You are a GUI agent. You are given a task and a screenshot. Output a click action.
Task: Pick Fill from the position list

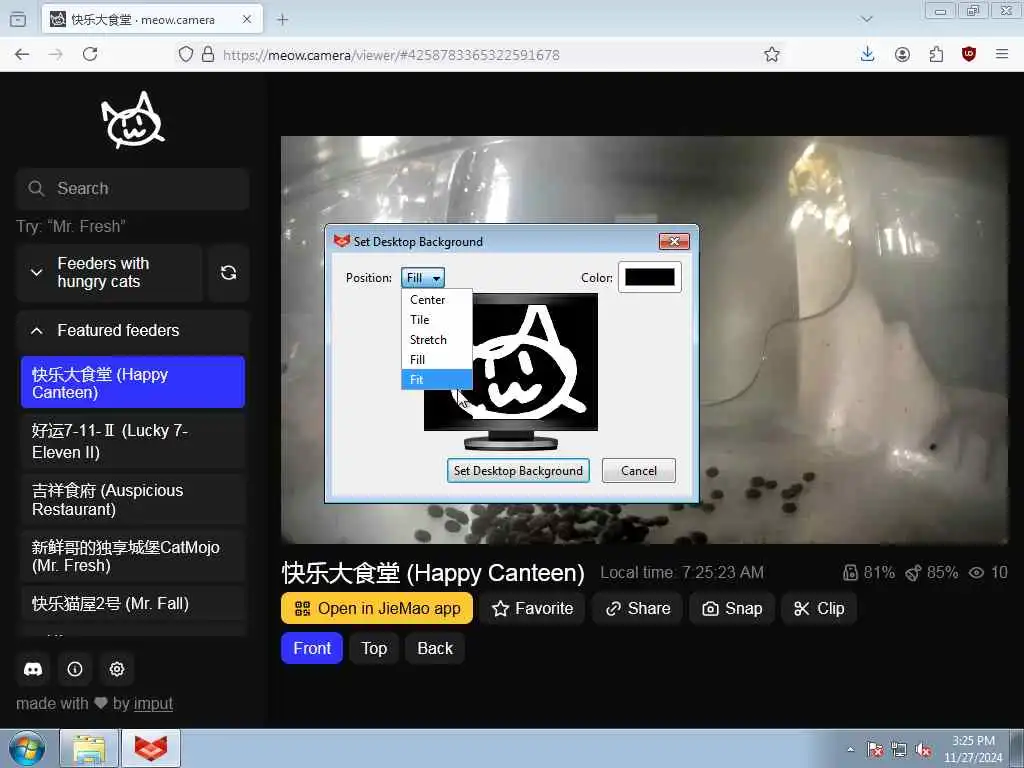coord(436,360)
